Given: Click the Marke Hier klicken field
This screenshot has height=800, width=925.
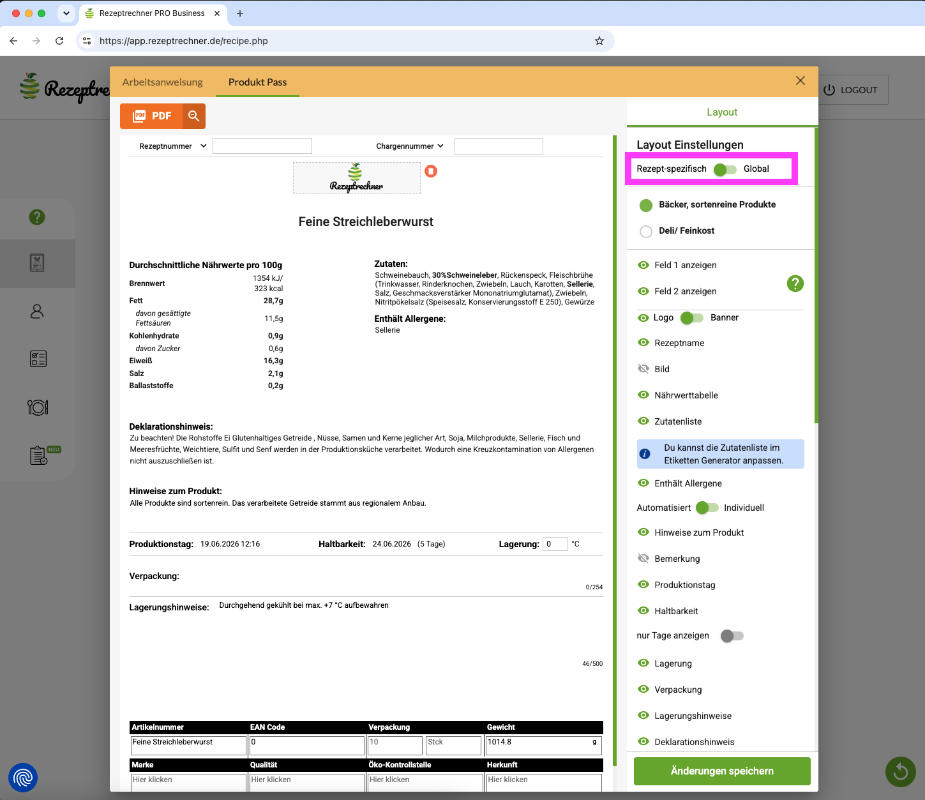Looking at the screenshot, I should pyautogui.click(x=188, y=782).
